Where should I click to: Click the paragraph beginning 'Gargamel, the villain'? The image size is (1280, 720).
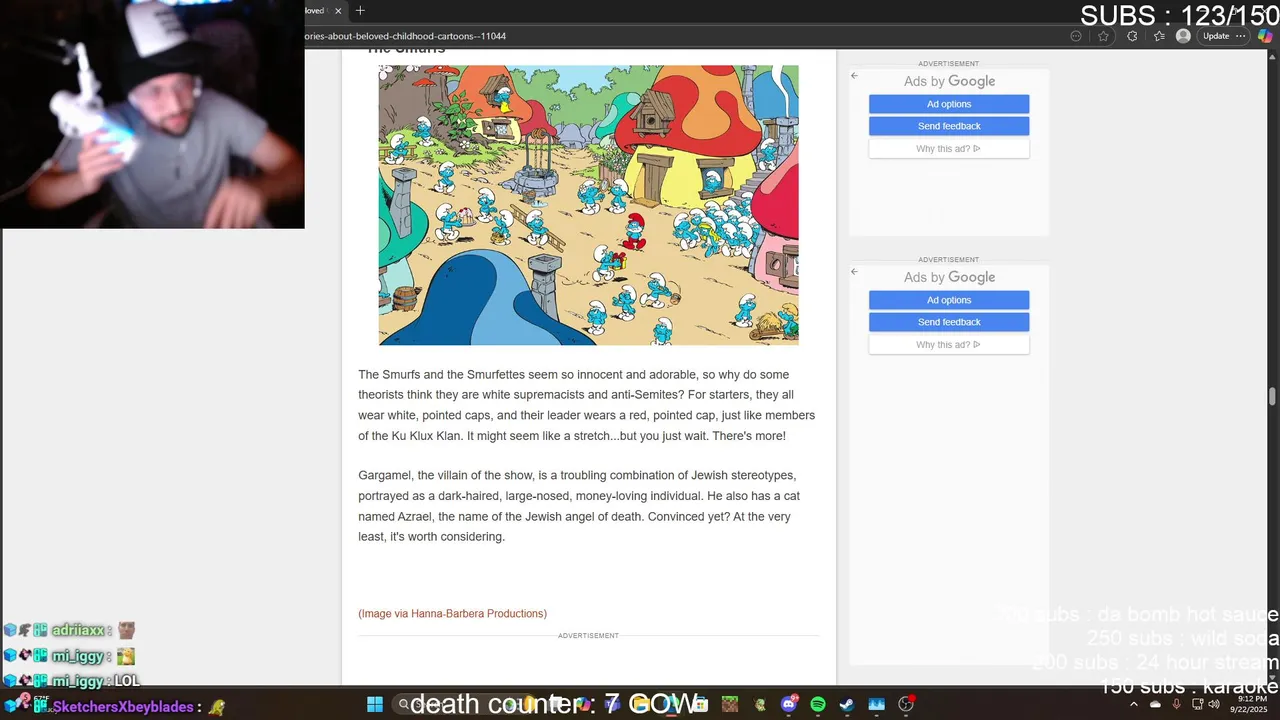tap(579, 506)
